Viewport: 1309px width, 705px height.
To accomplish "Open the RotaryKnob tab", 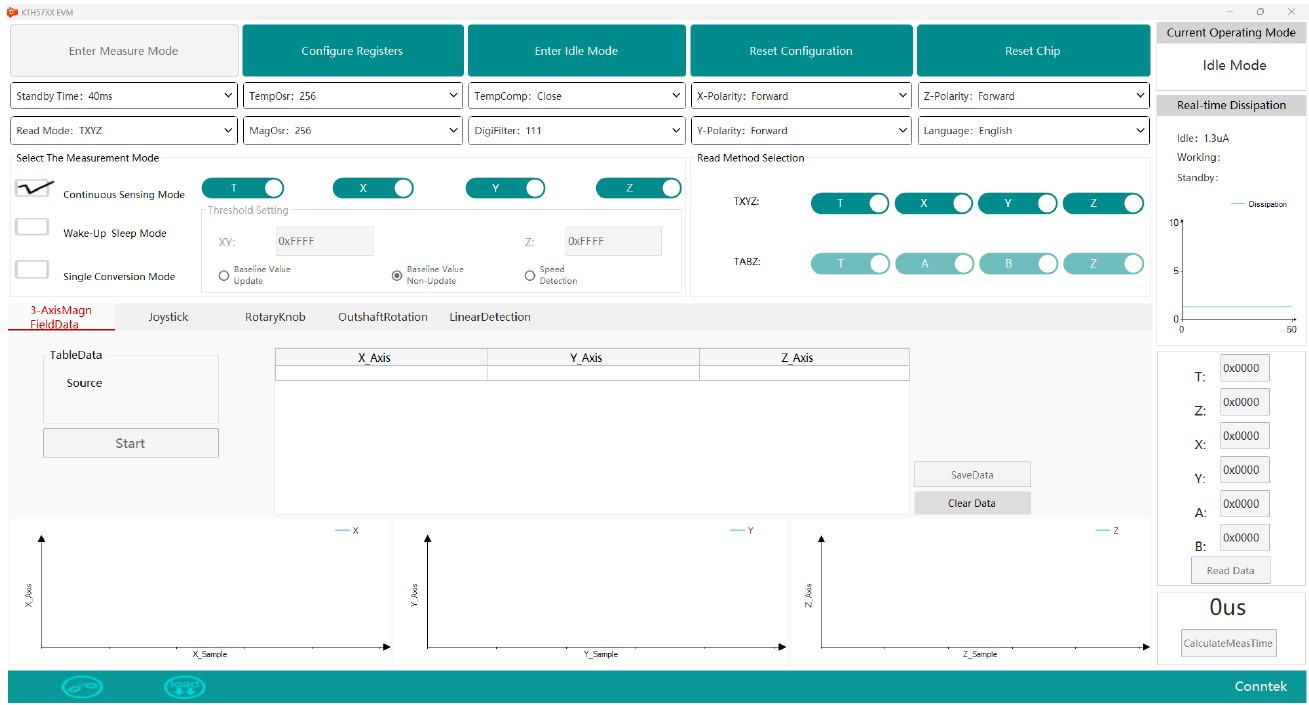I will (275, 317).
